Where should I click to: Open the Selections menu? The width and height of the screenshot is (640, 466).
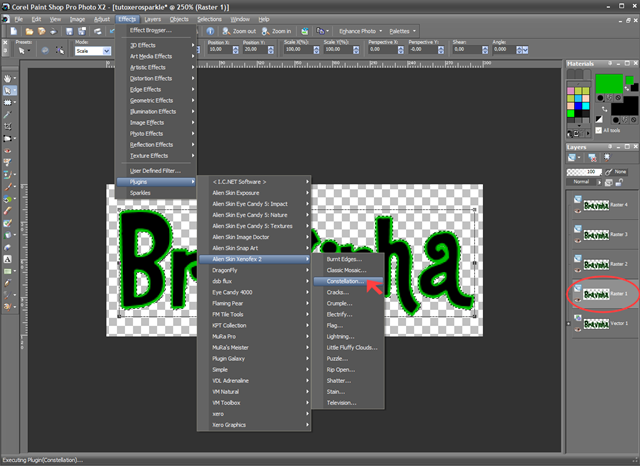pos(209,19)
